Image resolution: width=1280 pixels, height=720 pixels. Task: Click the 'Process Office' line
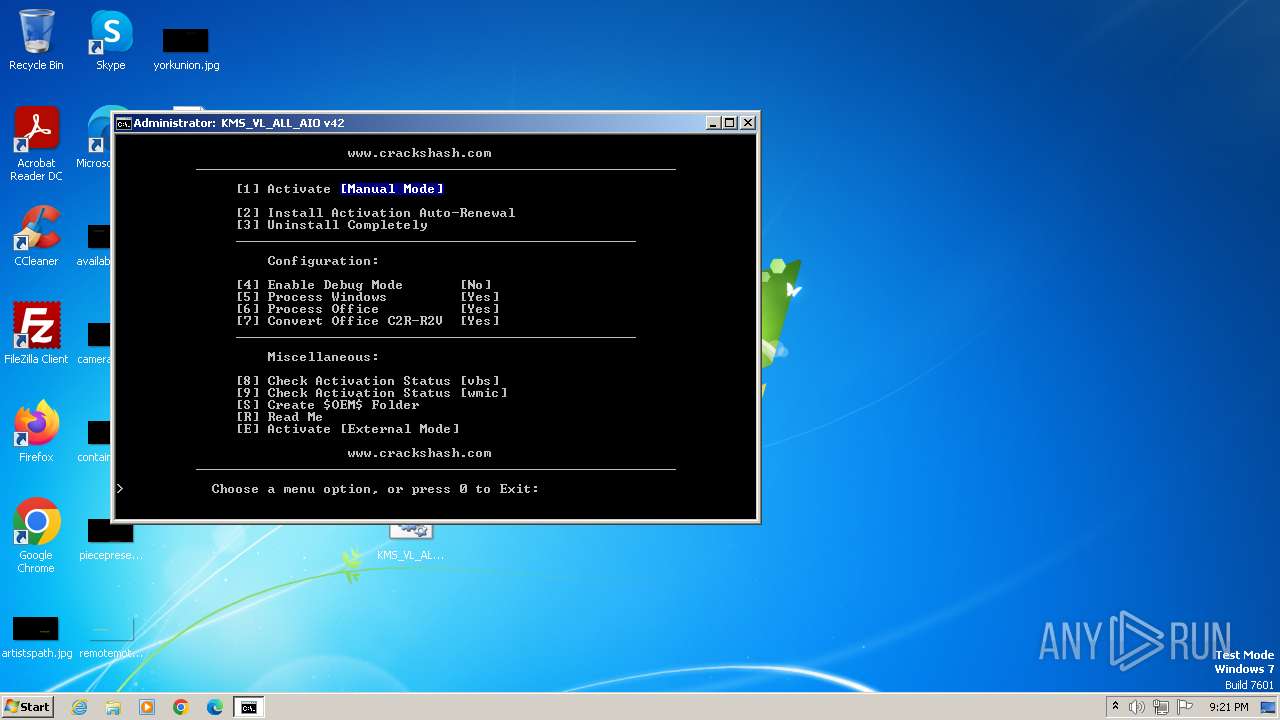coord(368,309)
